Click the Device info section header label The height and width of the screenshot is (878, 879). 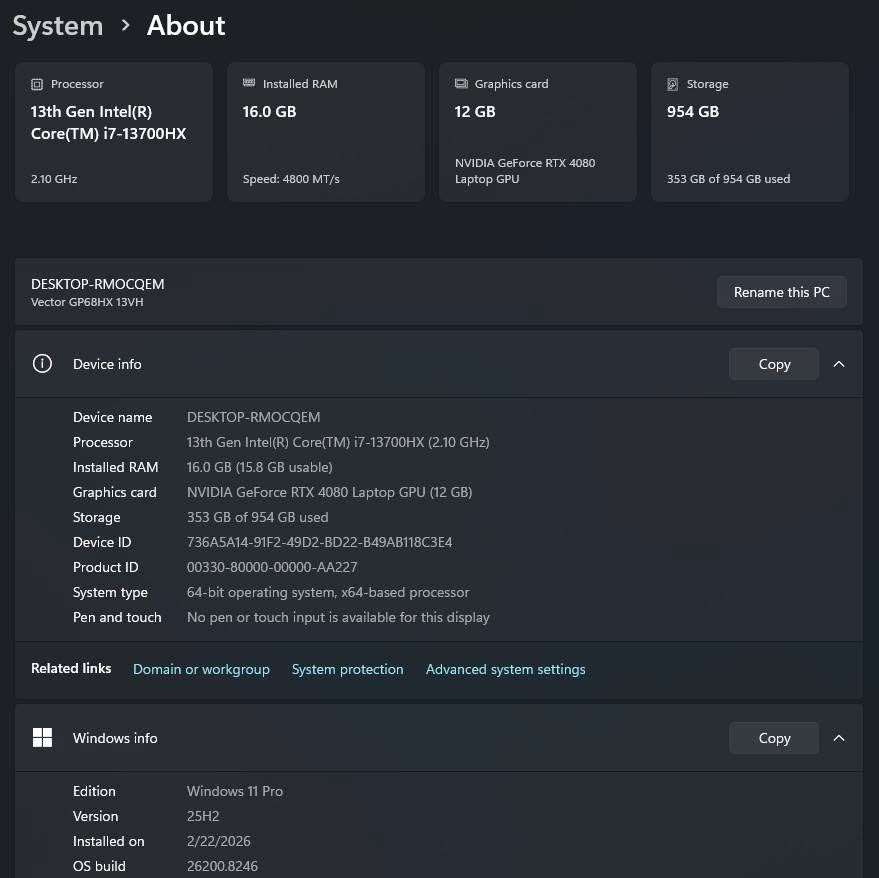[107, 364]
